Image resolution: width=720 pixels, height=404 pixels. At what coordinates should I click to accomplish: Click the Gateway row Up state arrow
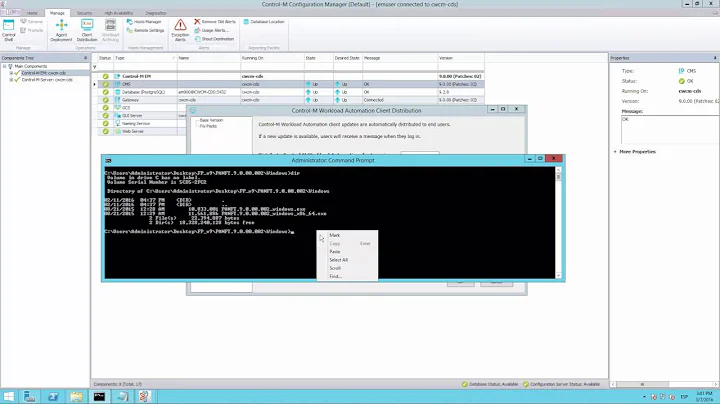click(x=308, y=100)
